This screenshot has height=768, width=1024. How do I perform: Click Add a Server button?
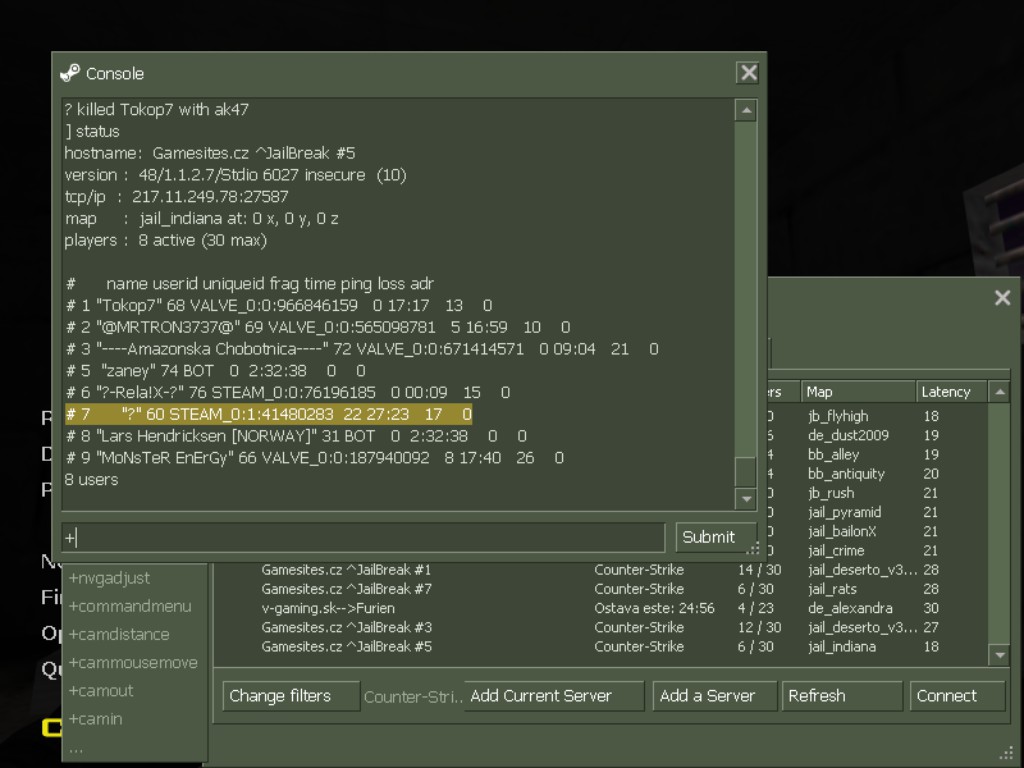[714, 696]
